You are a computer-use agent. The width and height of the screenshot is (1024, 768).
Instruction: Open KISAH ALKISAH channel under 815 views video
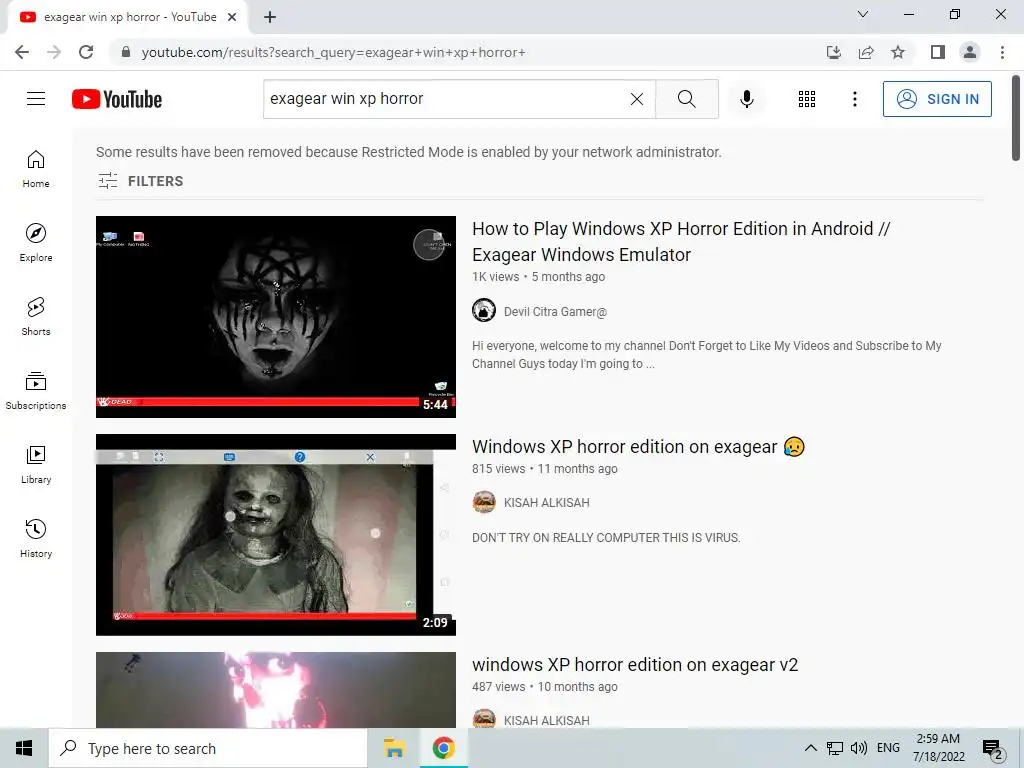(x=547, y=503)
